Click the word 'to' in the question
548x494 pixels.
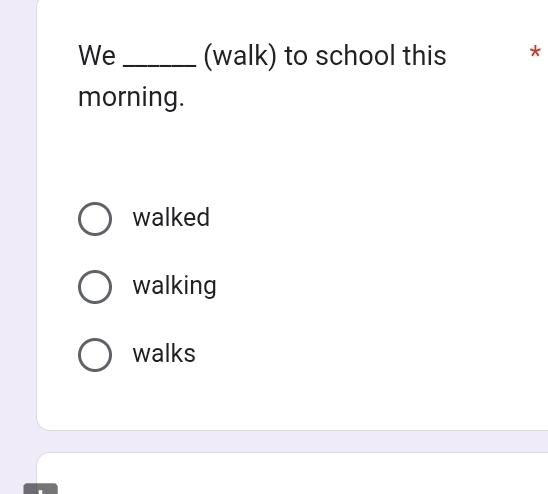[x=296, y=56]
